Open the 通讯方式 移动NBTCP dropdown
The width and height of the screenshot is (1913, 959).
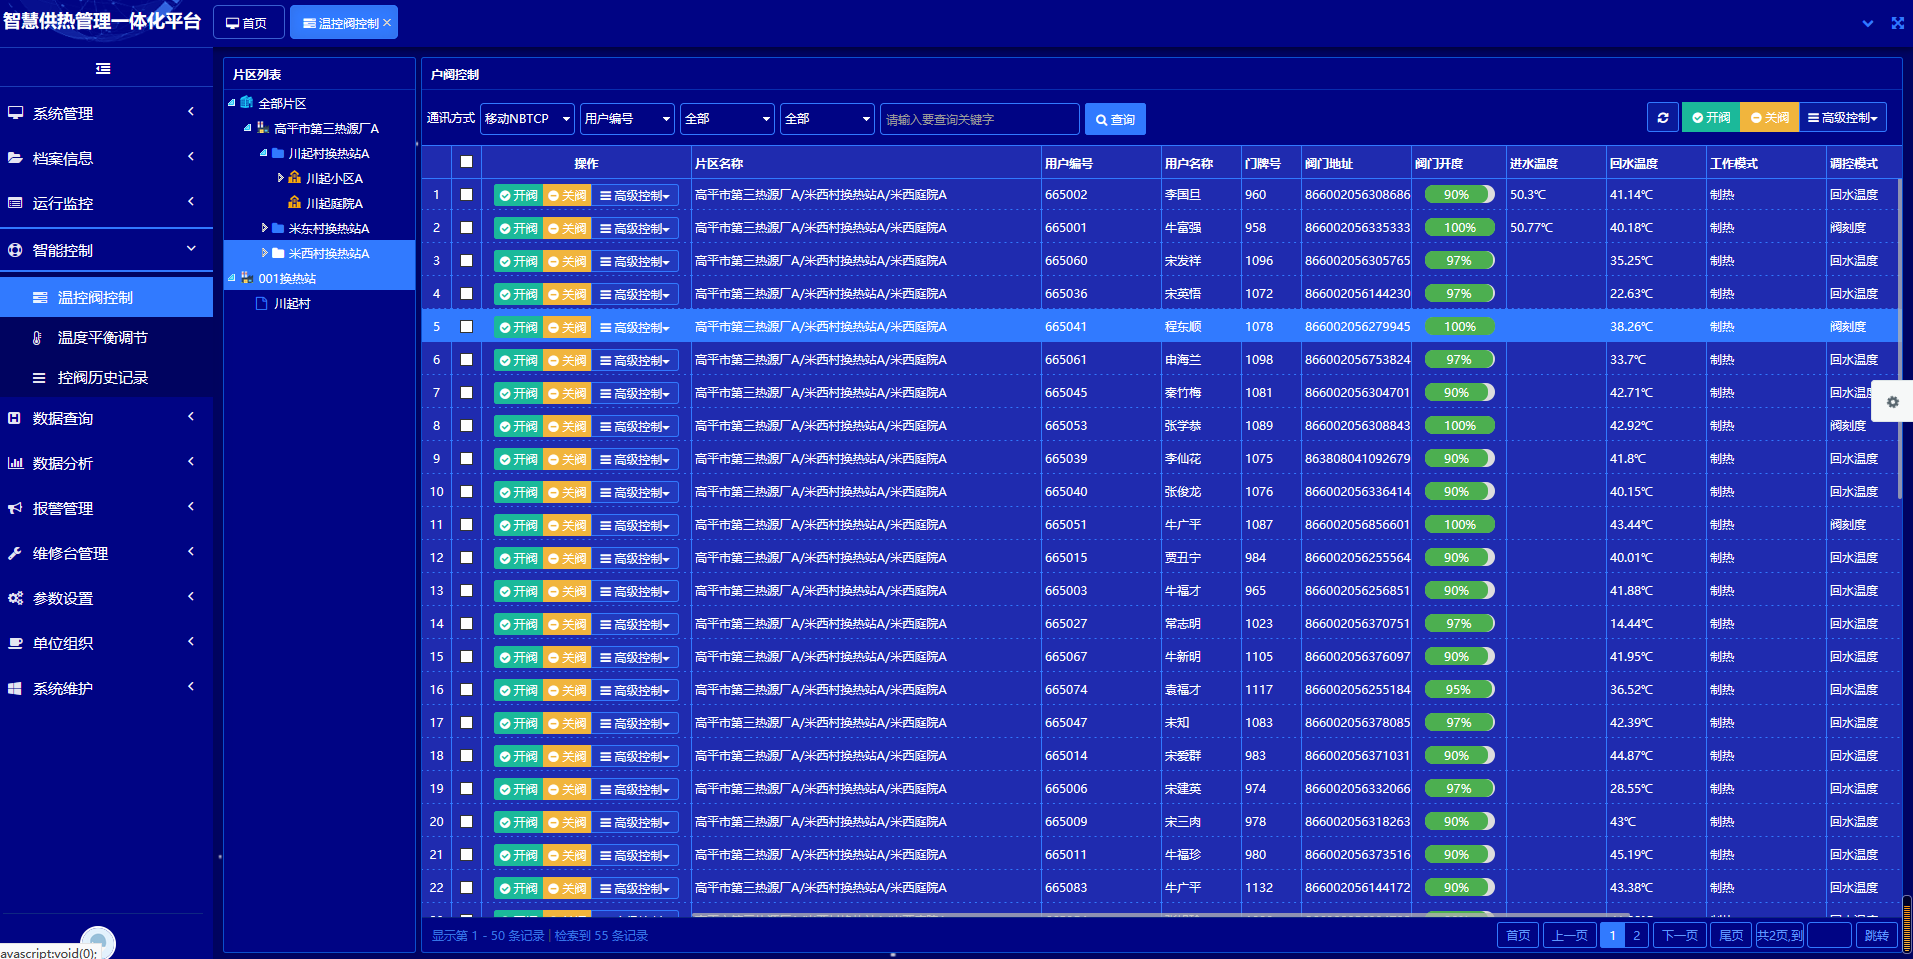[x=527, y=119]
